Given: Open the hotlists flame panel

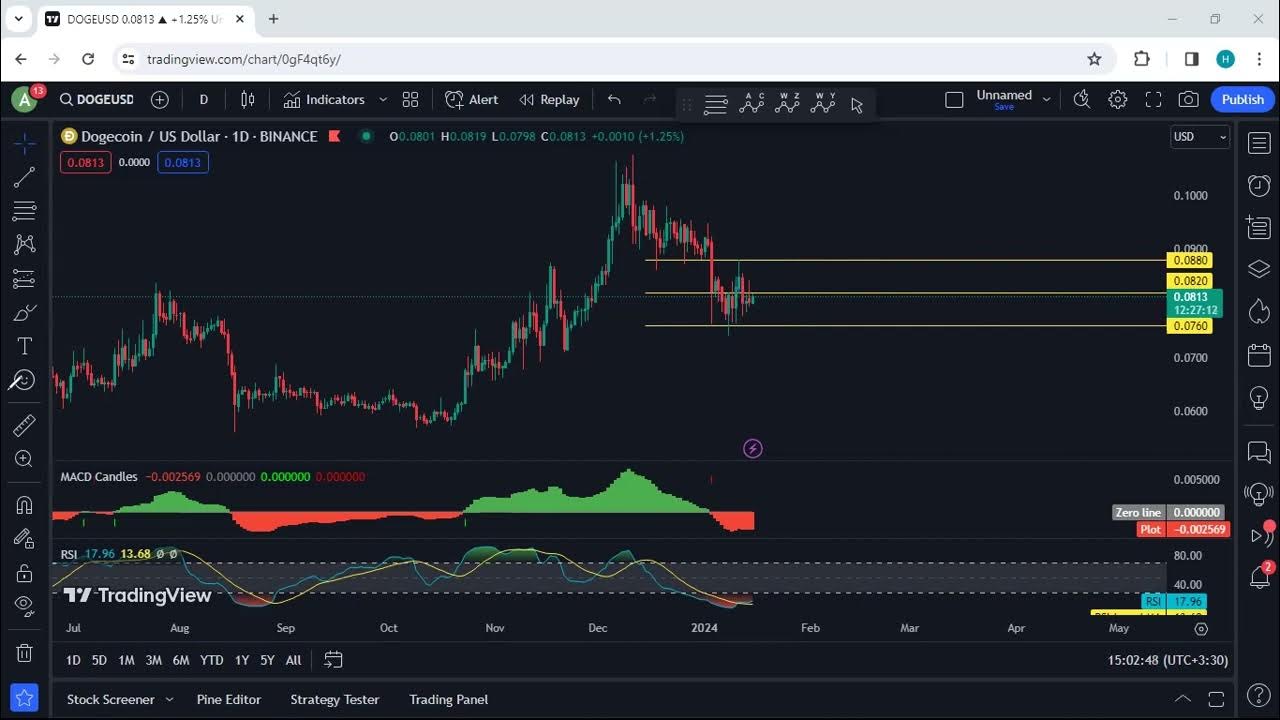Looking at the screenshot, I should (1259, 311).
